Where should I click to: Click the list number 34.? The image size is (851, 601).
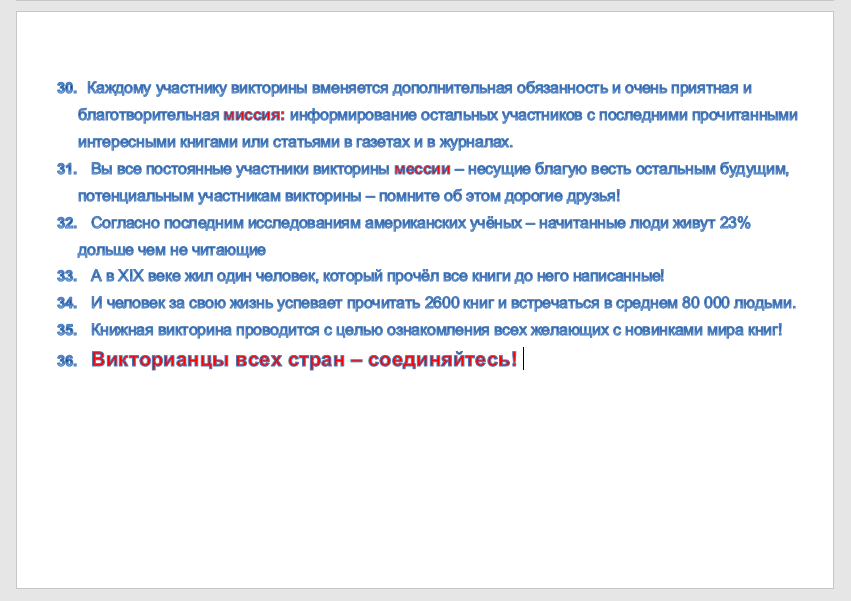(67, 302)
